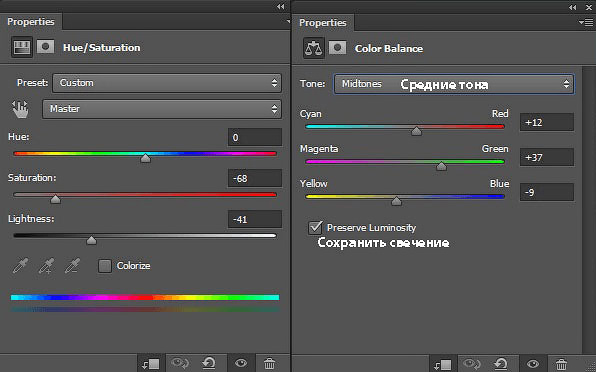This screenshot has height=372, width=596.
Task: Open the Tone dropdown set to Midtones
Action: pyautogui.click(x=454, y=84)
